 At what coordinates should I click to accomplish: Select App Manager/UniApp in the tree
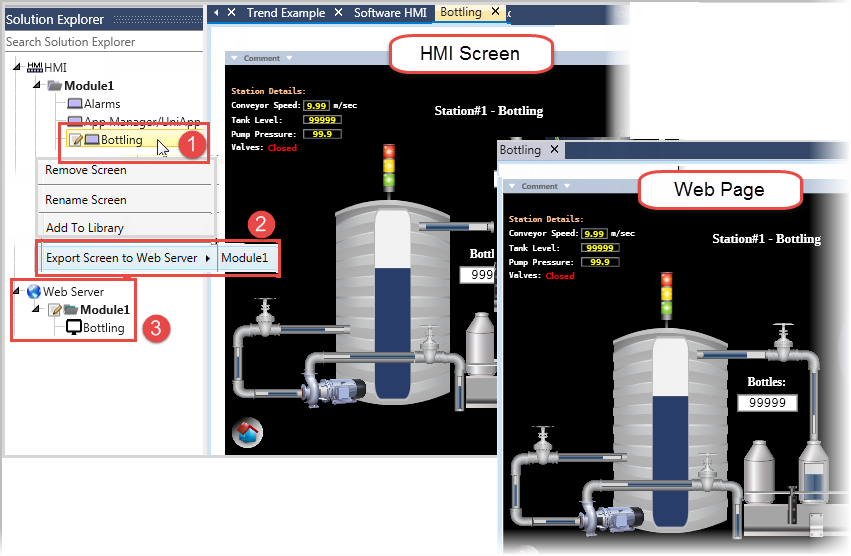(x=142, y=121)
